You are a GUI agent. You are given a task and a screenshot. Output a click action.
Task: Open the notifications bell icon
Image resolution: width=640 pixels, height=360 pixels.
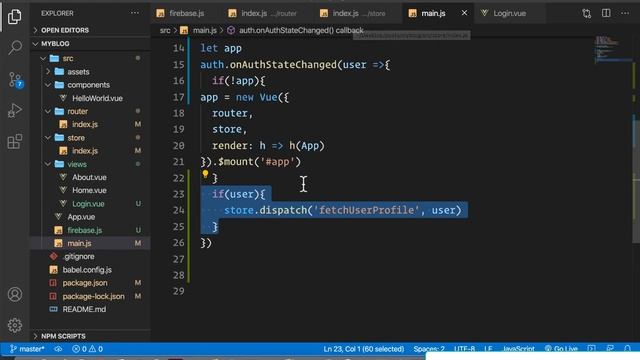(627, 349)
